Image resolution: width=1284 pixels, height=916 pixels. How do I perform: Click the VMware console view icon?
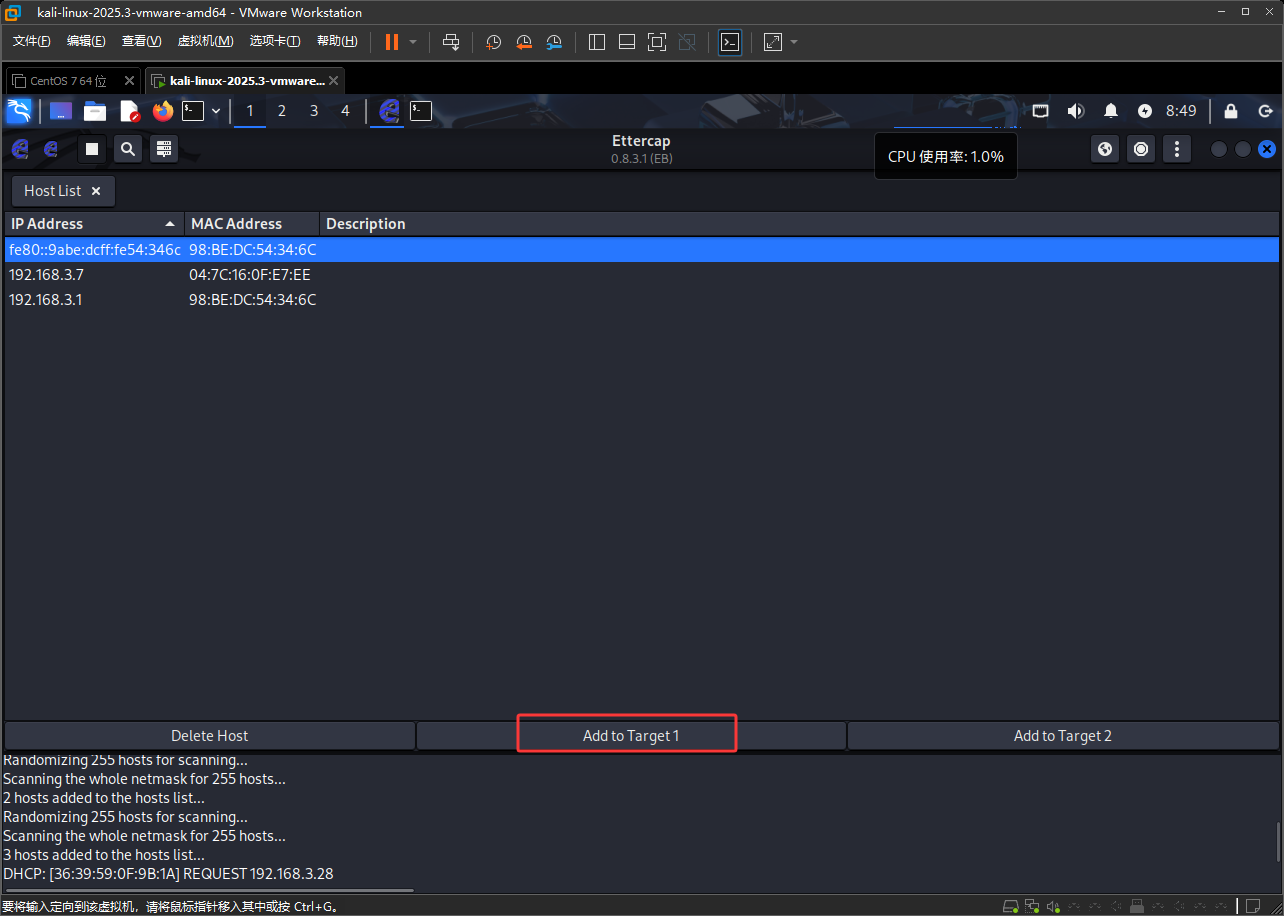[x=730, y=42]
